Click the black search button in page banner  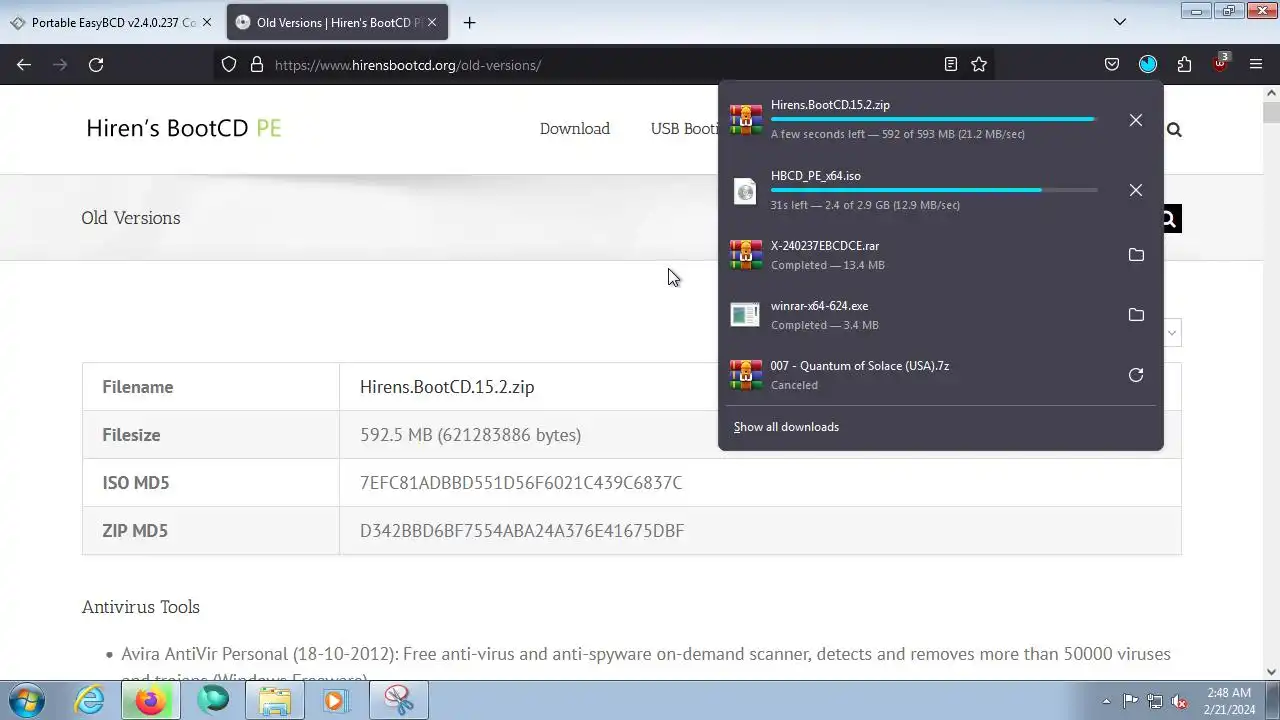[x=1169, y=219]
